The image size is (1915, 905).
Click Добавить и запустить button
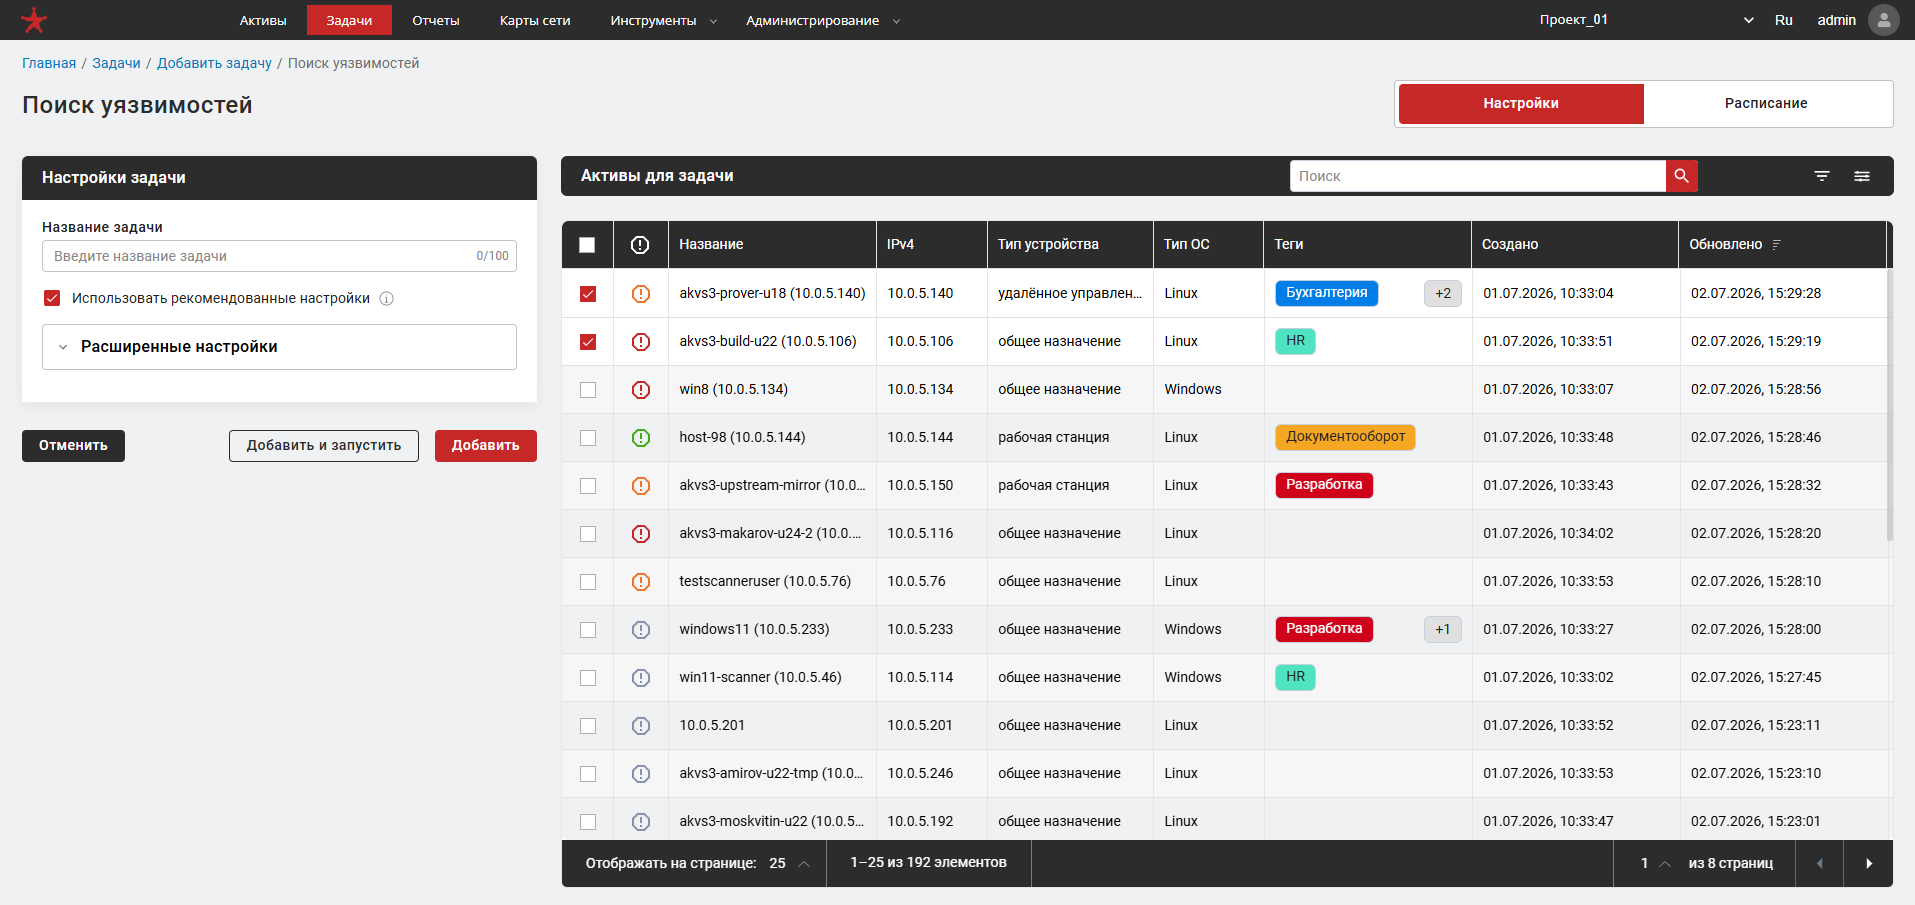click(x=324, y=446)
